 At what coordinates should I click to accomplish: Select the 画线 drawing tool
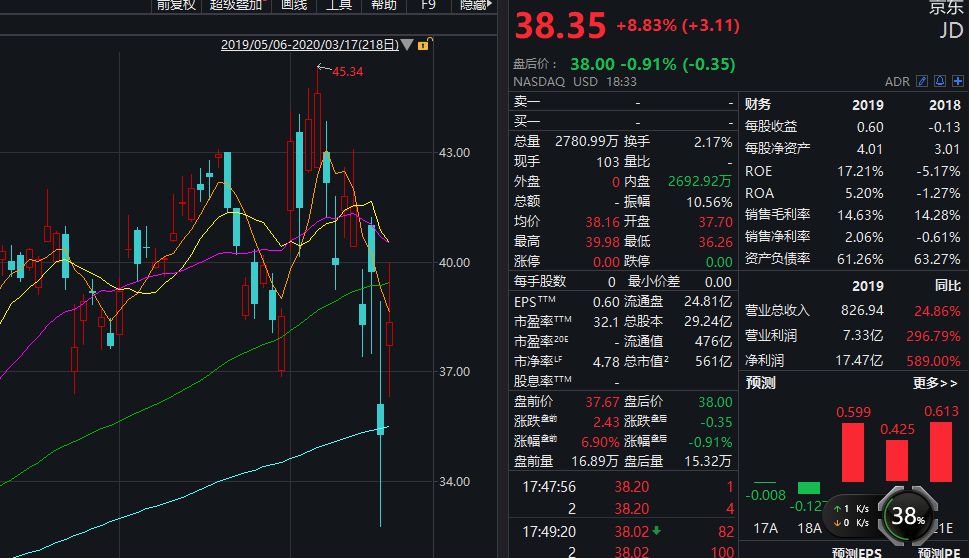pyautogui.click(x=294, y=5)
